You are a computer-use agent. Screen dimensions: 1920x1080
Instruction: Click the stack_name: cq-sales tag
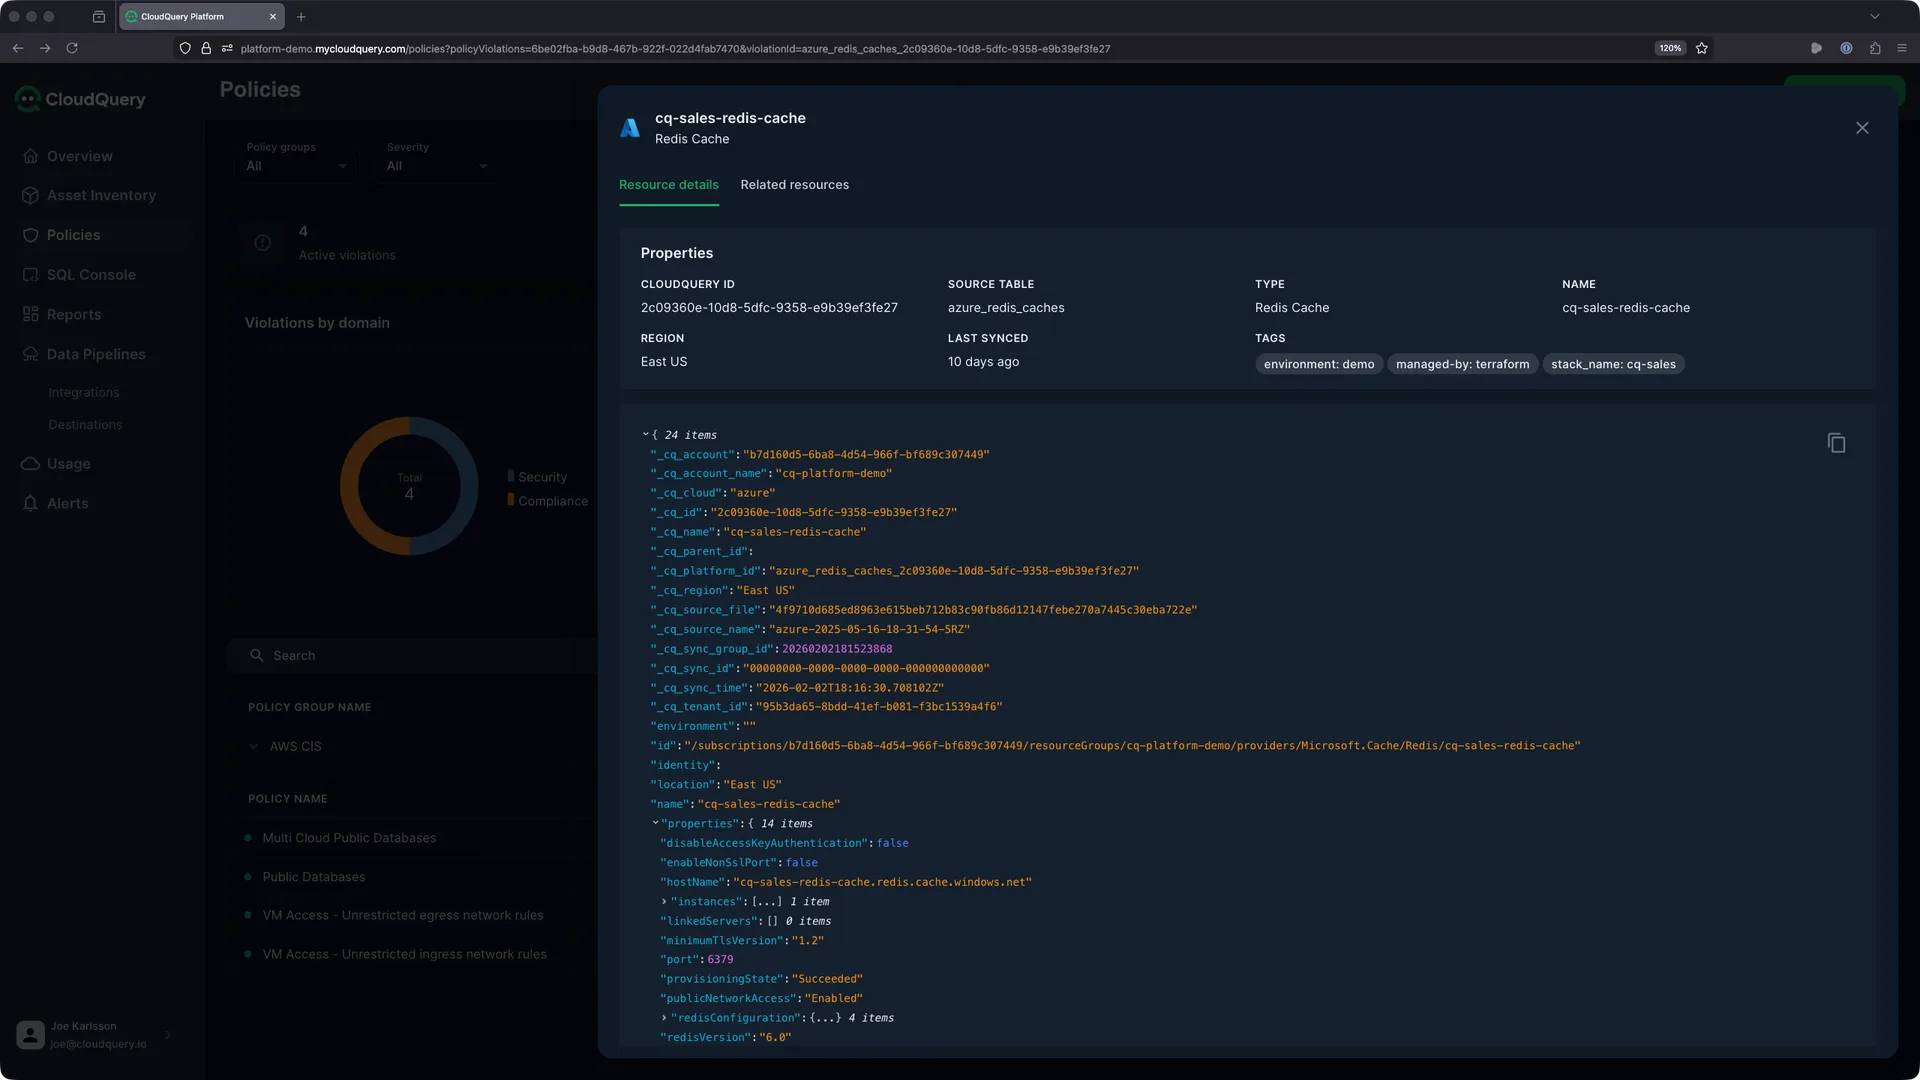(x=1613, y=364)
